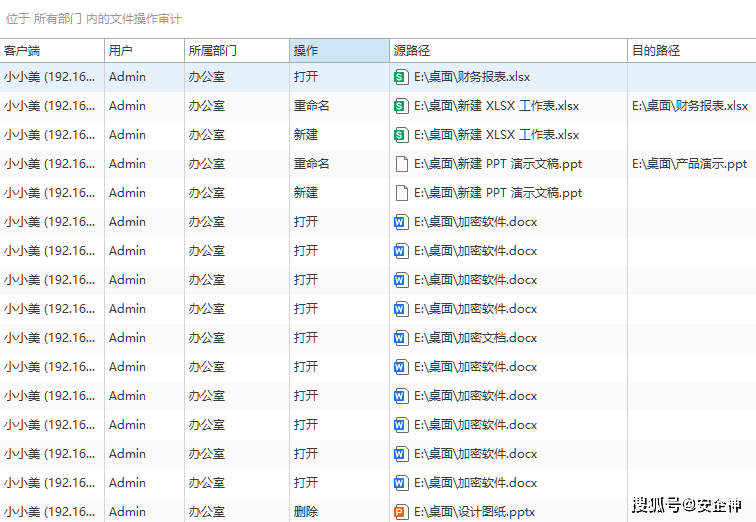The height and width of the screenshot is (522, 756).
Task: Click the orange PowerPoint icon beside 设计图纸.pptx
Action: pyautogui.click(x=401, y=511)
